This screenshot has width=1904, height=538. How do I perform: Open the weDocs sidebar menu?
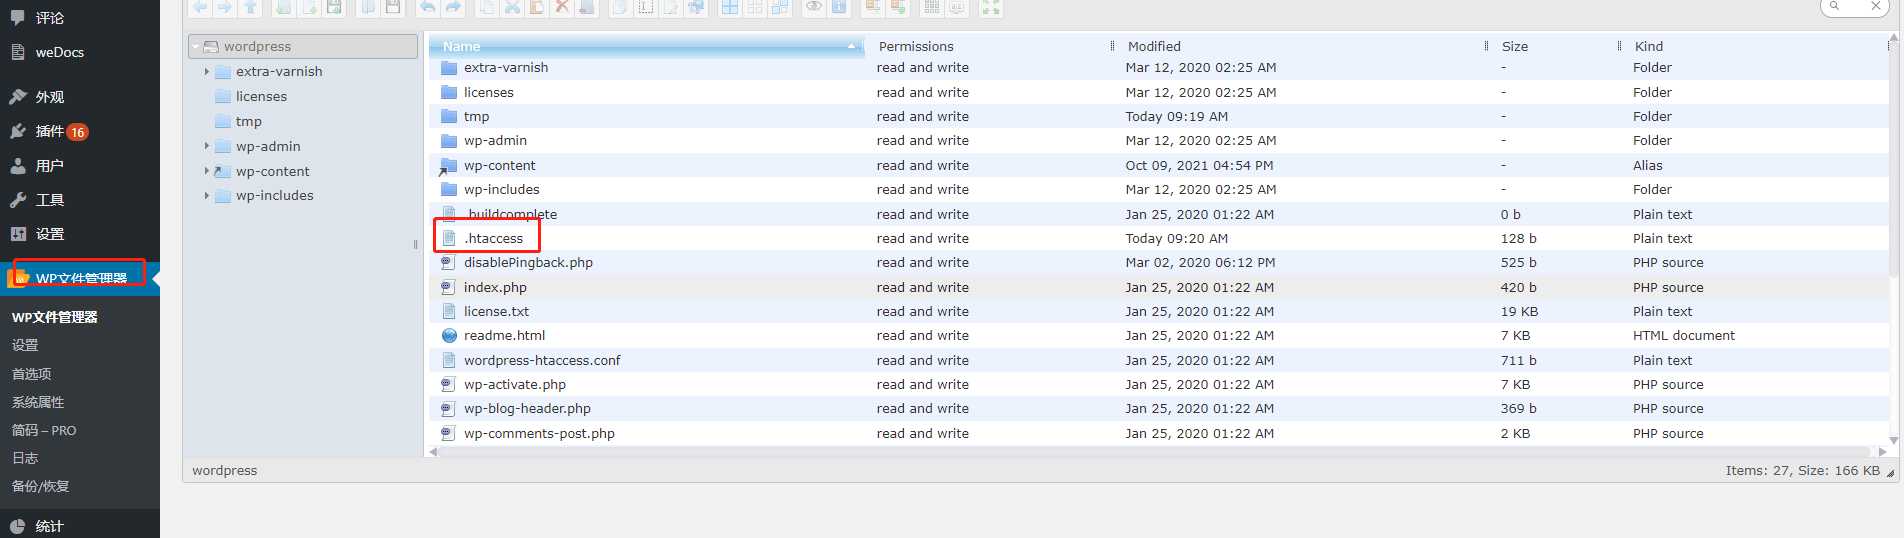click(59, 52)
